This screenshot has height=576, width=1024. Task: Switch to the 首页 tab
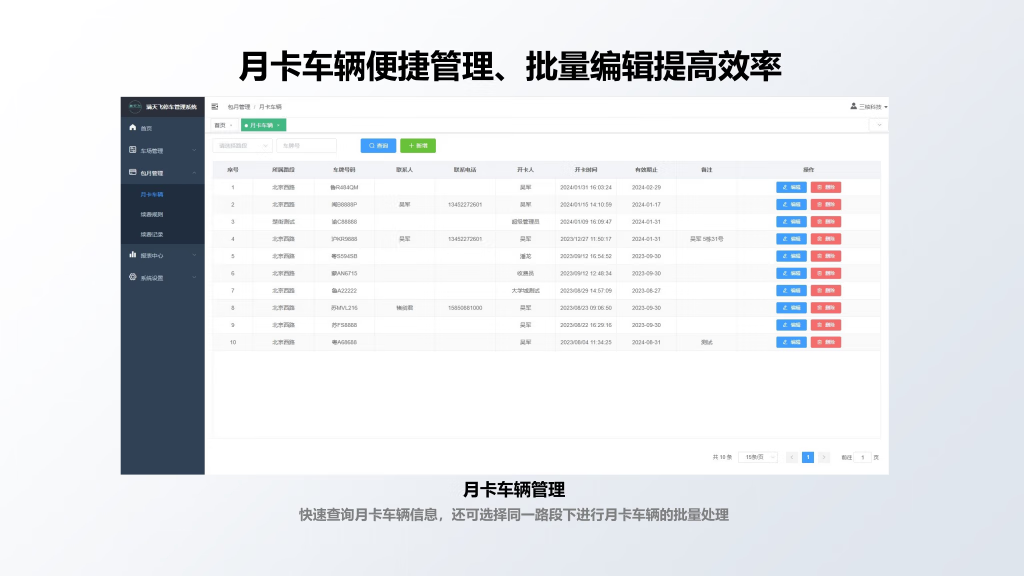tap(221, 125)
